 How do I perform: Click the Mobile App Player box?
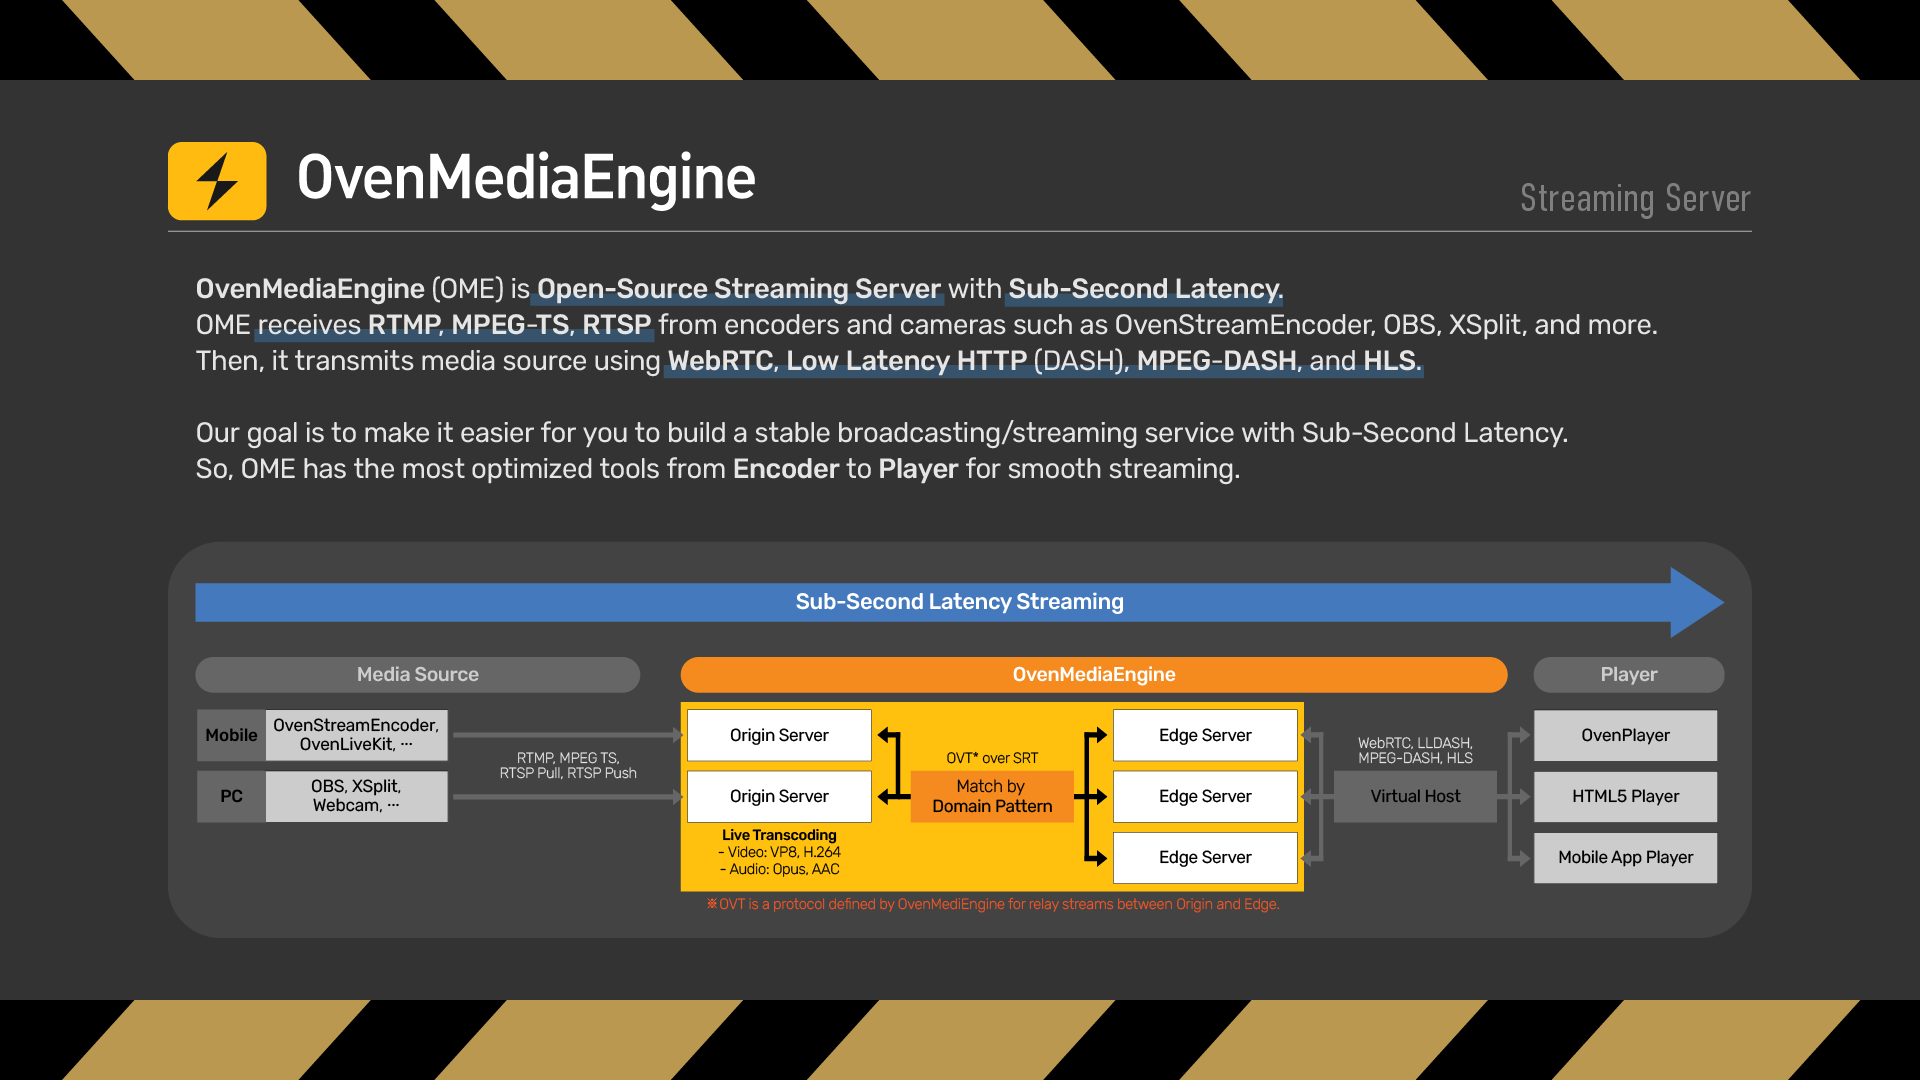point(1625,858)
